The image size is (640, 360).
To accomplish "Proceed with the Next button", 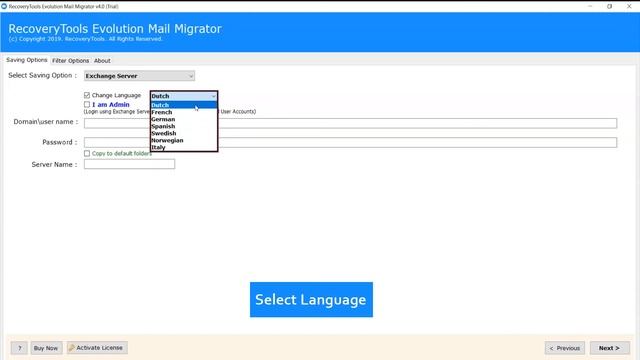I will pyautogui.click(x=609, y=348).
